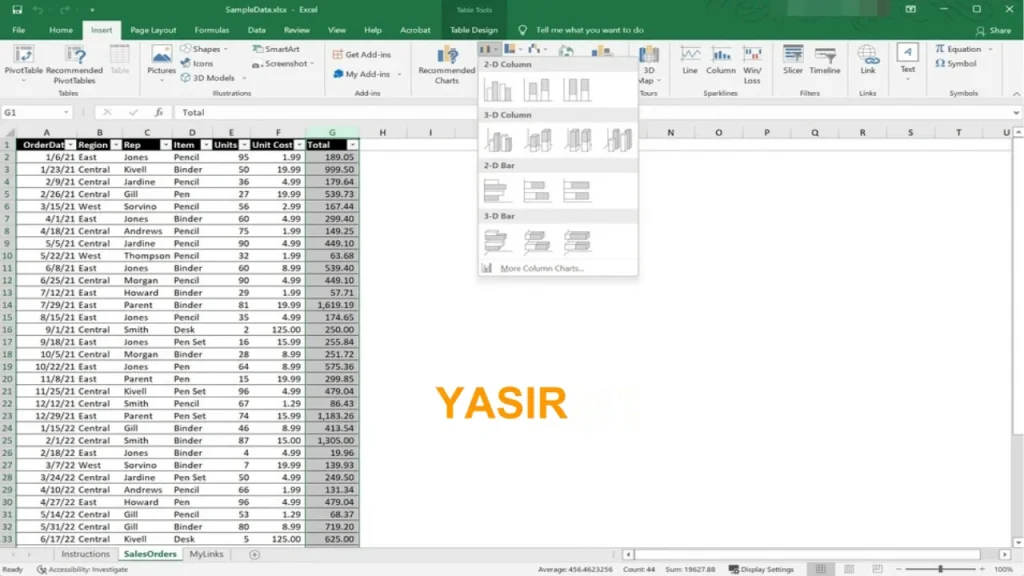Add a new sheet
Image resolution: width=1024 pixels, height=576 pixels.
[255, 554]
